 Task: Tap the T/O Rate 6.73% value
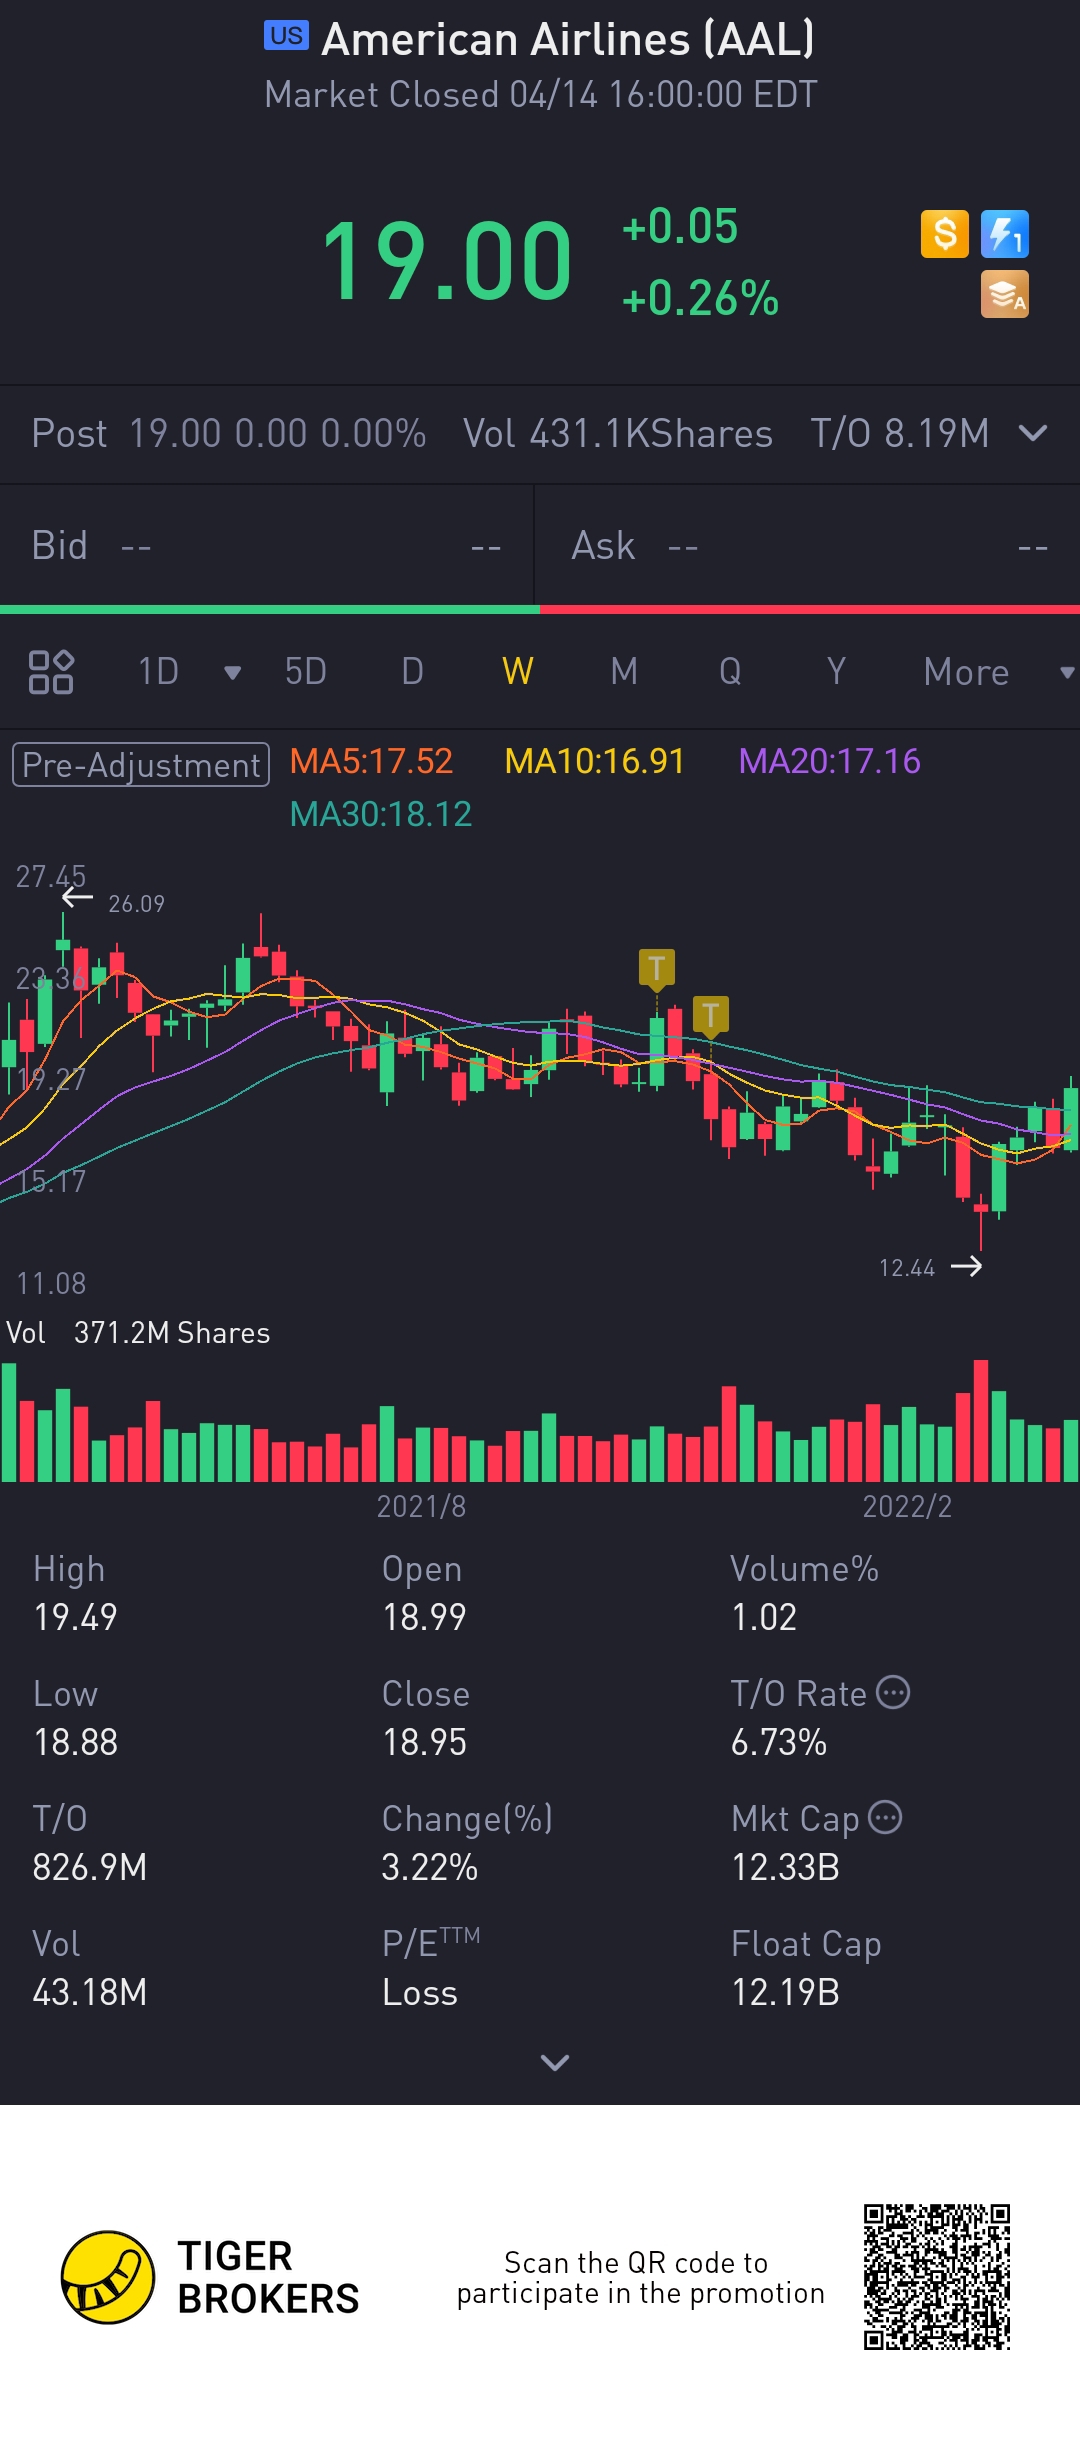(x=779, y=1743)
